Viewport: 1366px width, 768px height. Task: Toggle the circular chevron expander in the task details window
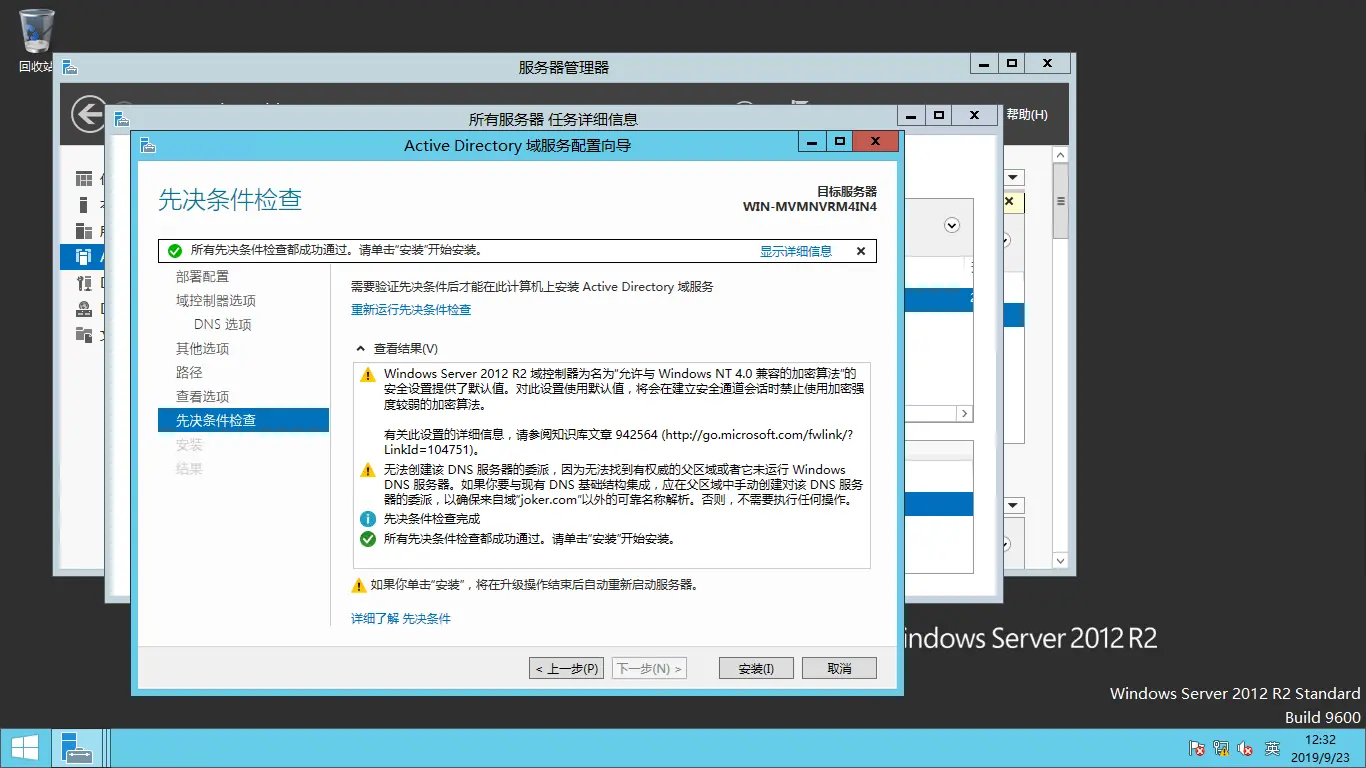tap(952, 226)
